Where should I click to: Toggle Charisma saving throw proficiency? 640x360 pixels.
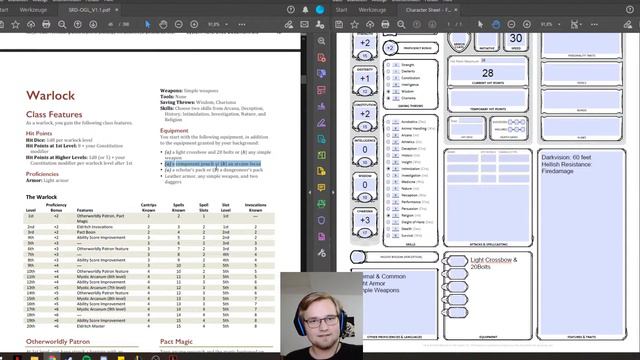click(x=388, y=98)
